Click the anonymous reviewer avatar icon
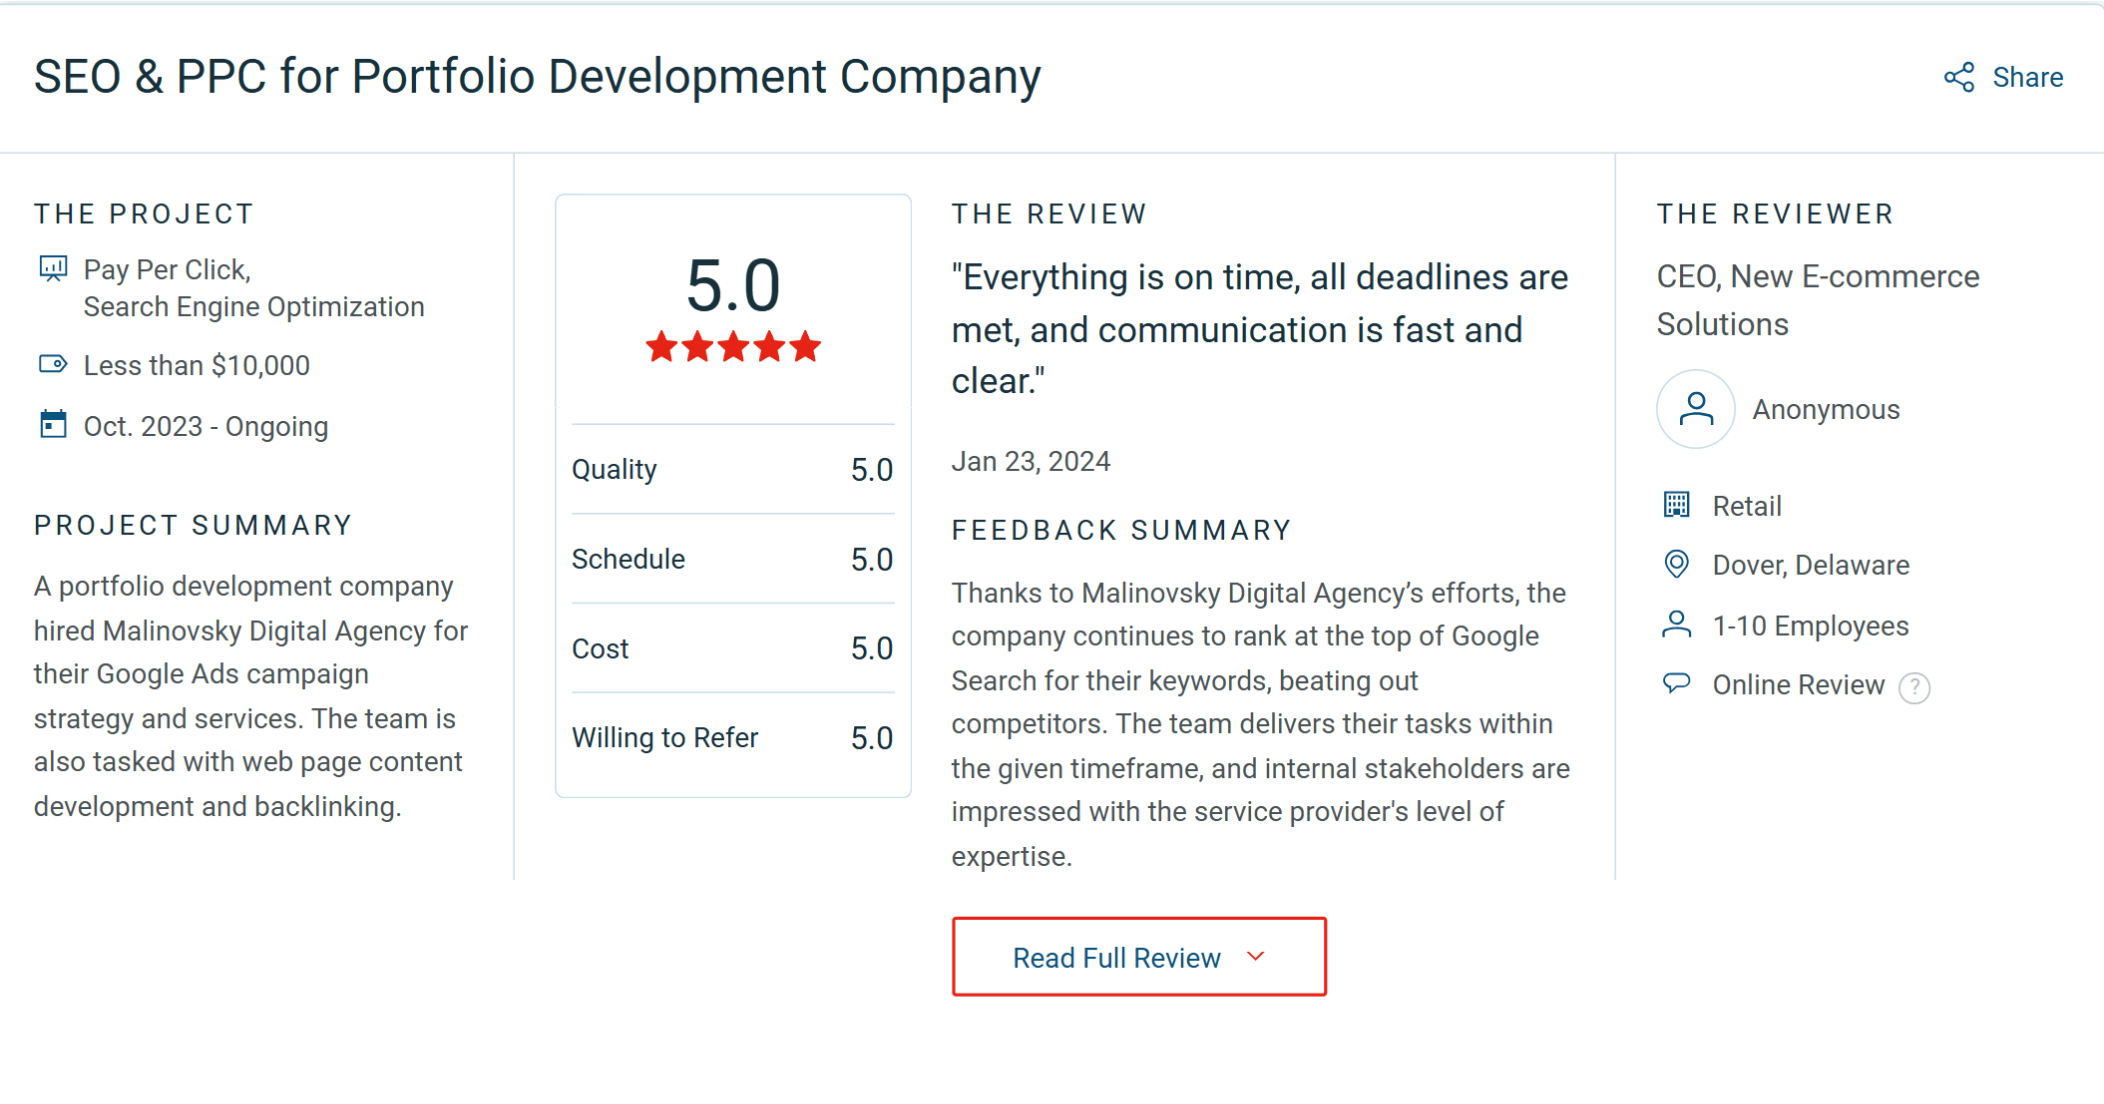The image size is (2104, 1104). pos(1695,409)
